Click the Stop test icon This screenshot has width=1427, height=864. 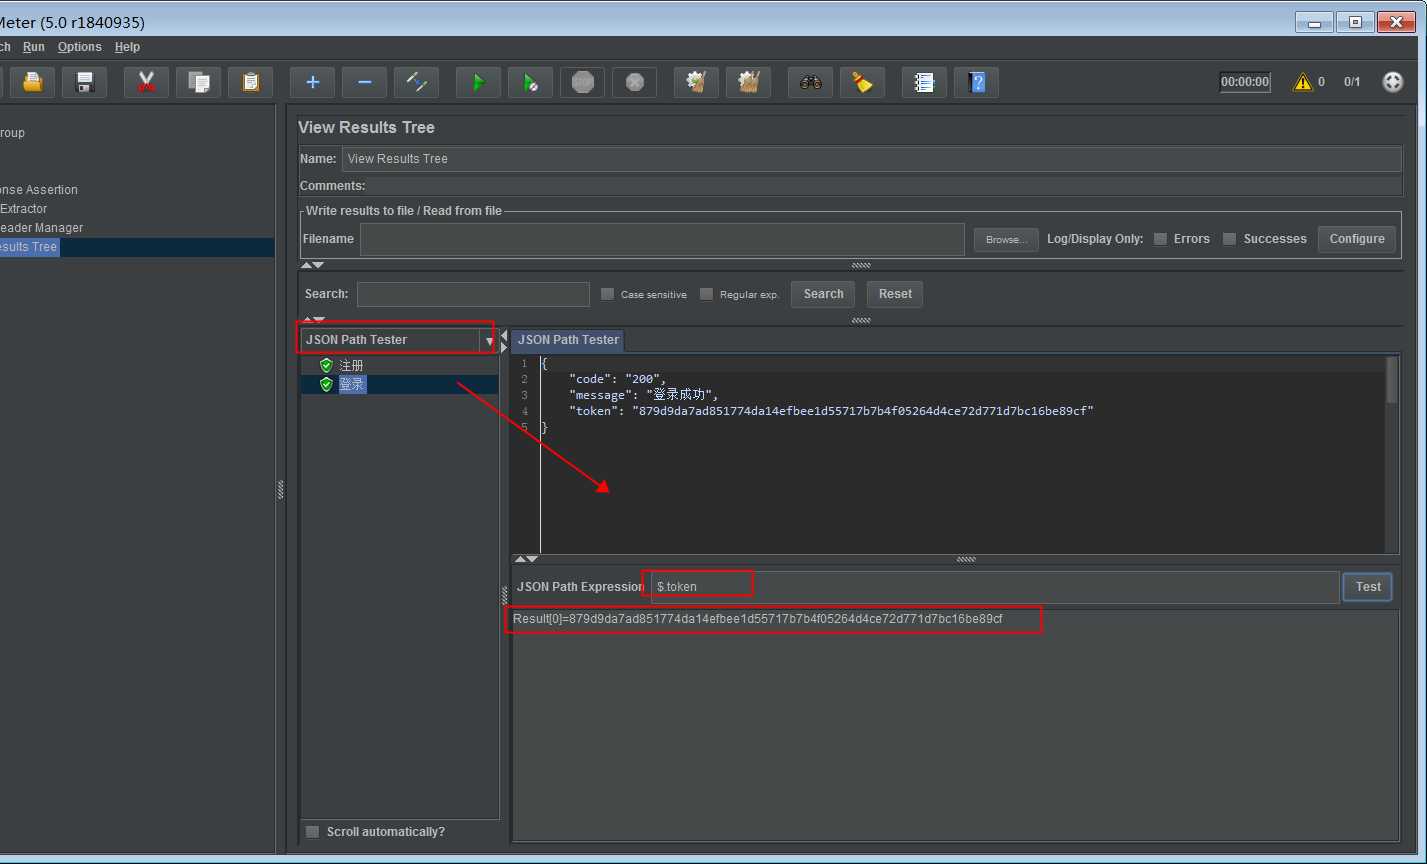click(583, 82)
